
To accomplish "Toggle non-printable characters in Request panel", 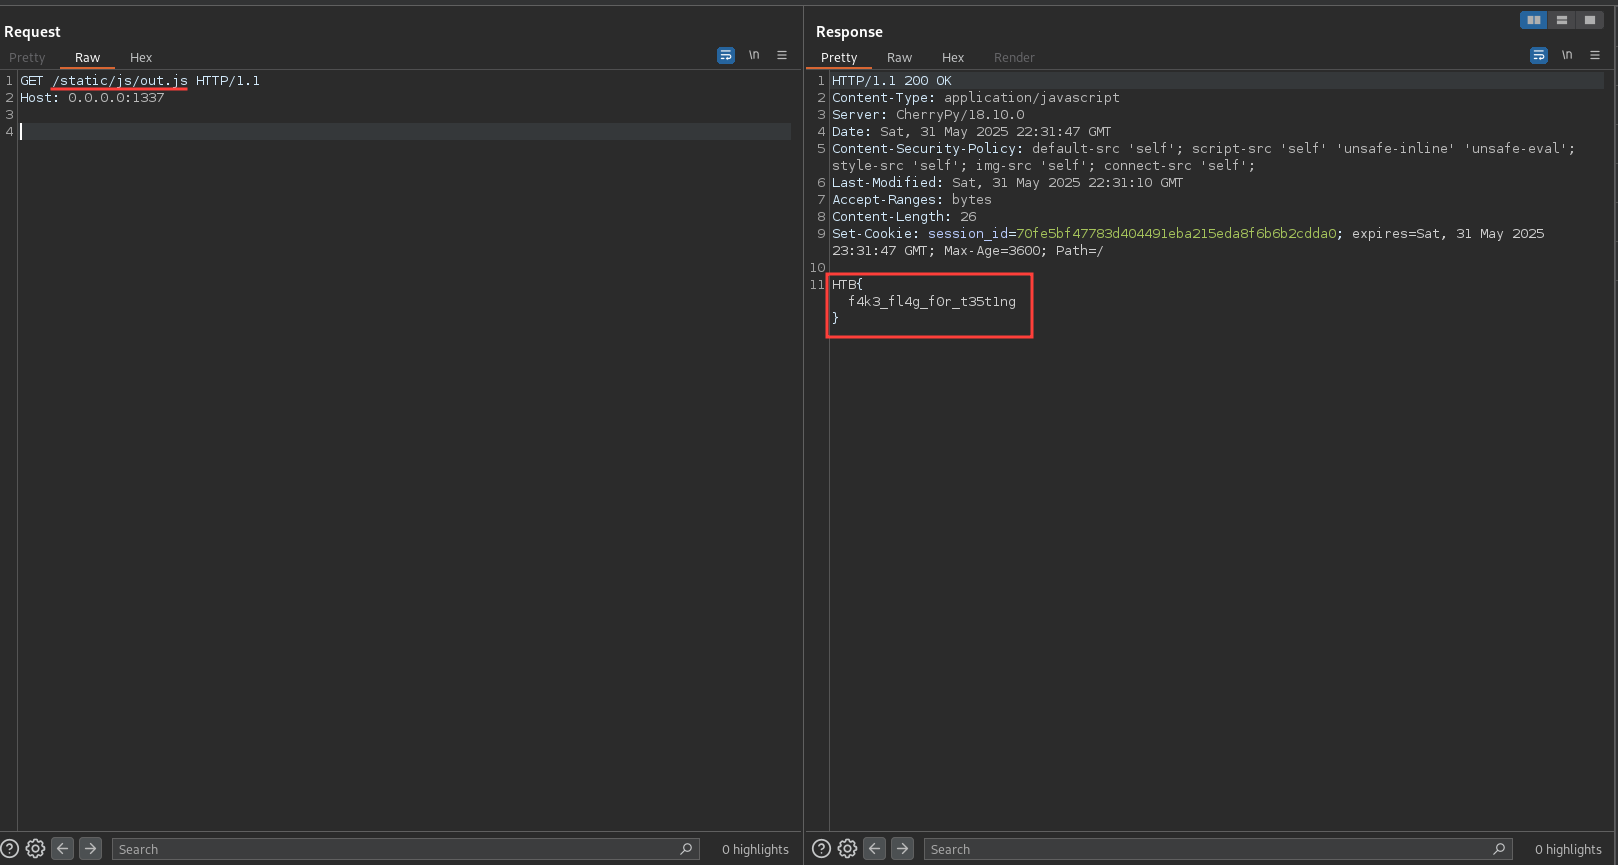I will coord(754,55).
